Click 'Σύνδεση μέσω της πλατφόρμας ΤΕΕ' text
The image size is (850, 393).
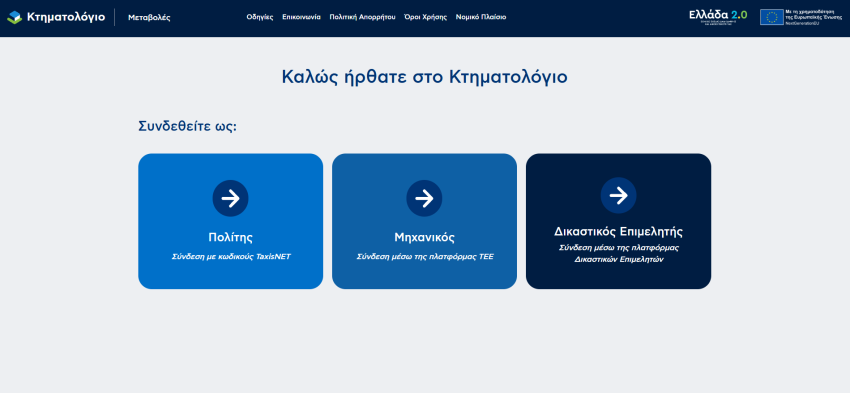point(425,256)
